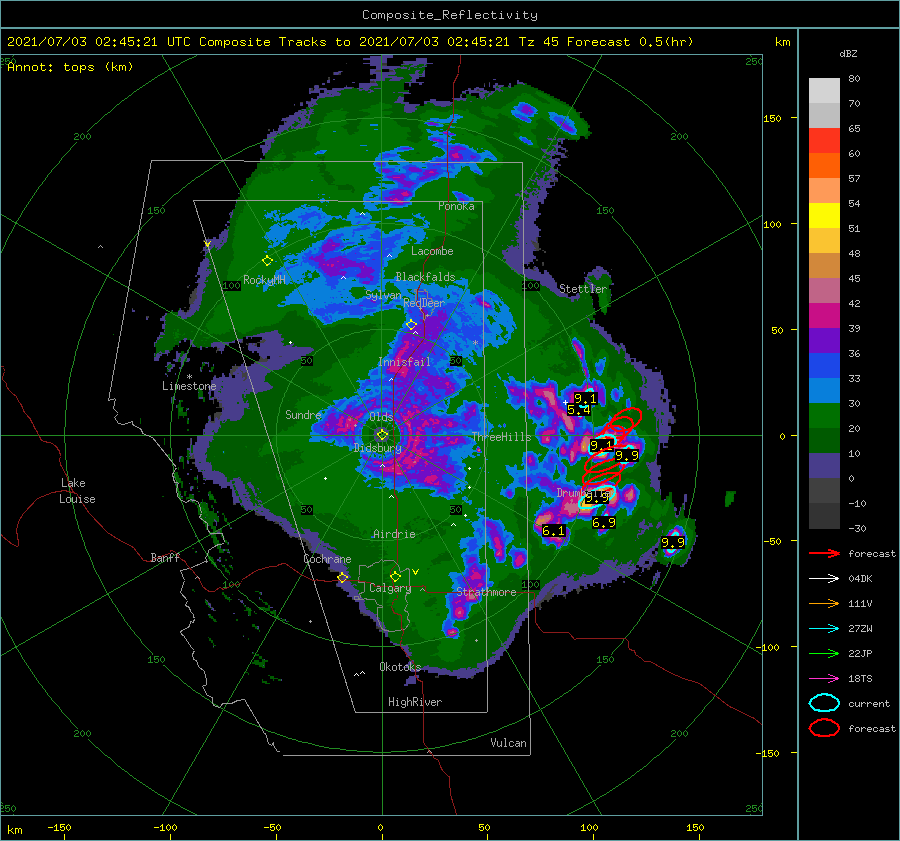
Task: Click the Vulcan map label
Action: (509, 743)
